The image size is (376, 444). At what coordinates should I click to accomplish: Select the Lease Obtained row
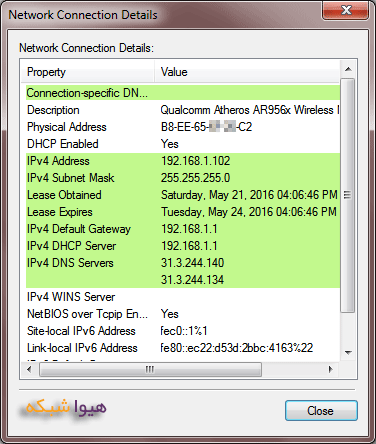point(183,195)
